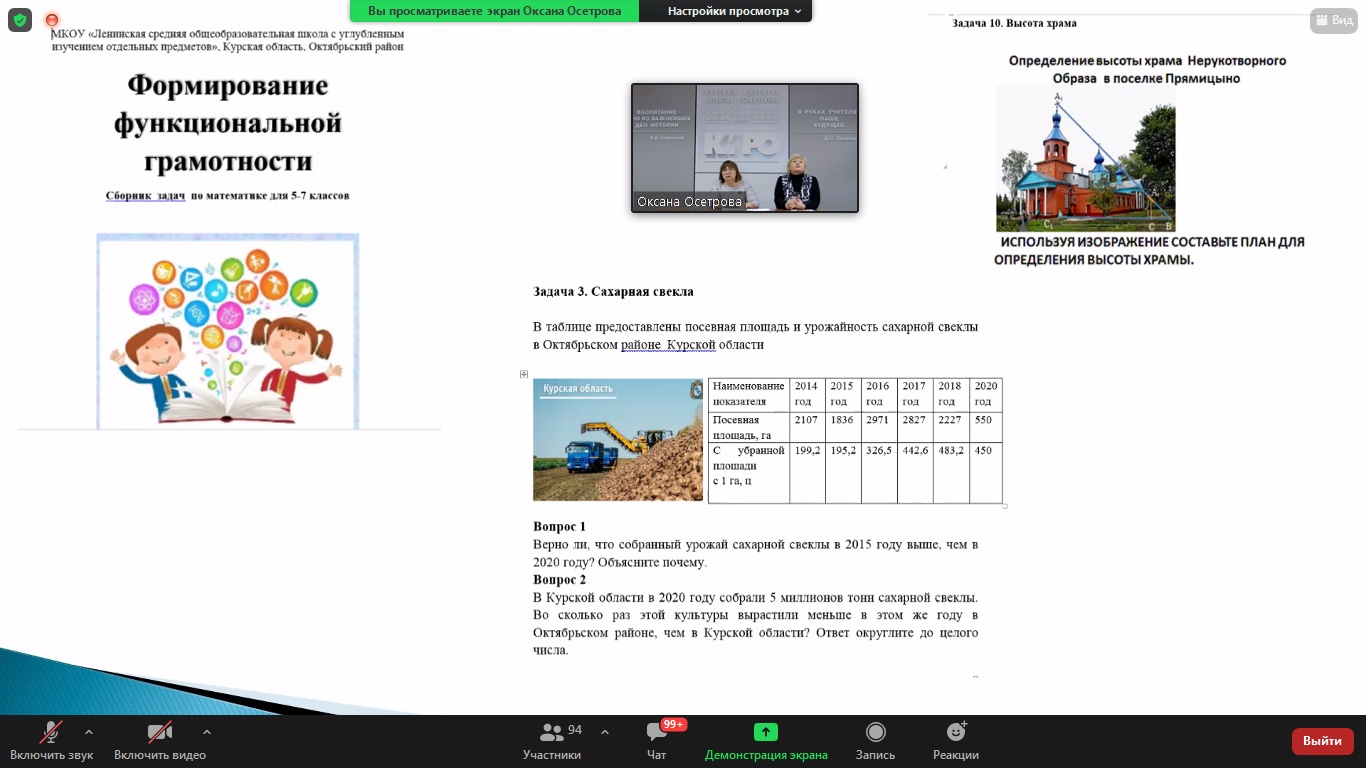Click table cell 2227 for 2018
The image size is (1366, 768).
click(951, 427)
